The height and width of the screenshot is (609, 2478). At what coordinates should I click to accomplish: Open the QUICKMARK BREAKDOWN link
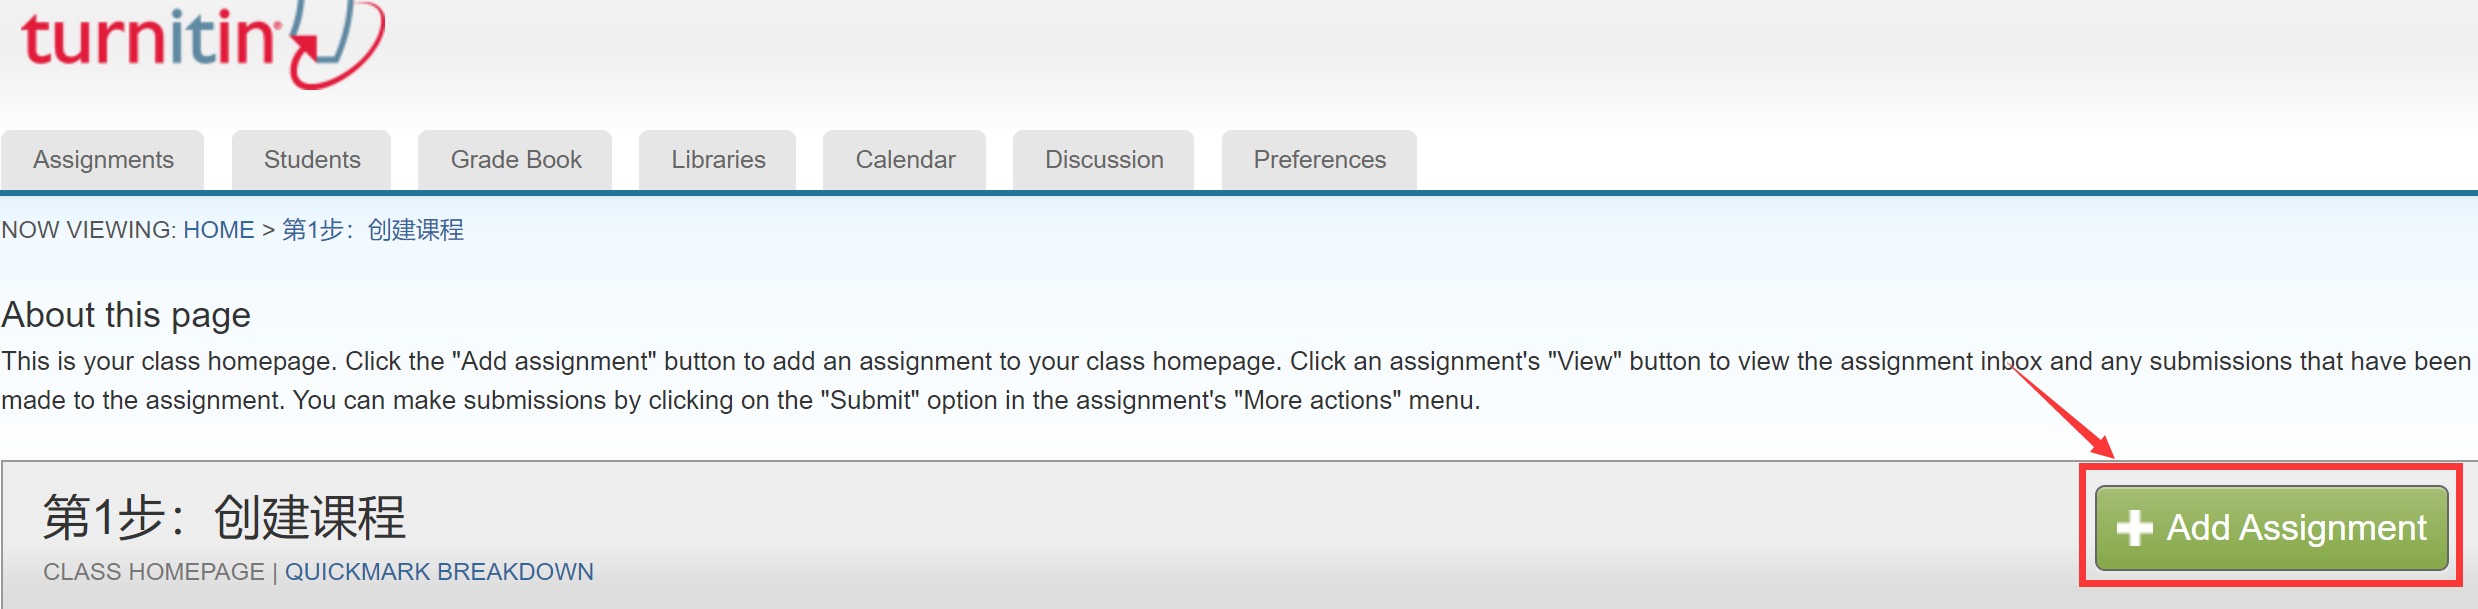point(439,572)
